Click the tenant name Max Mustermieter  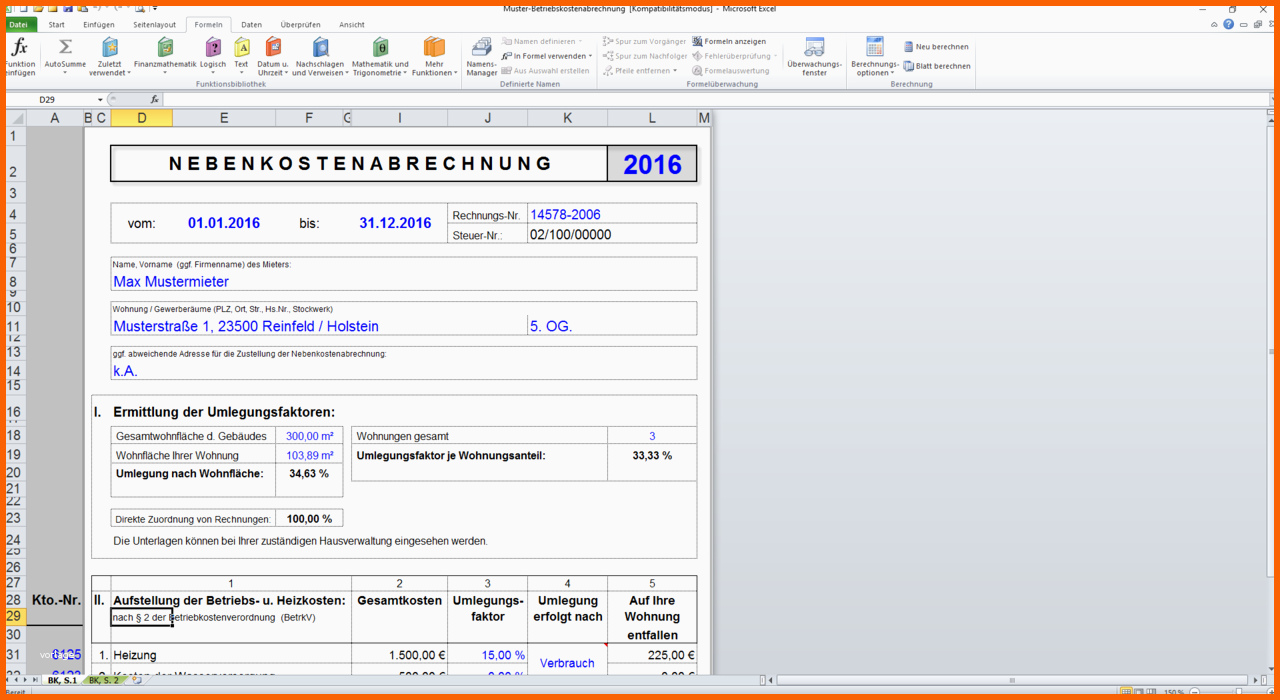pos(171,282)
